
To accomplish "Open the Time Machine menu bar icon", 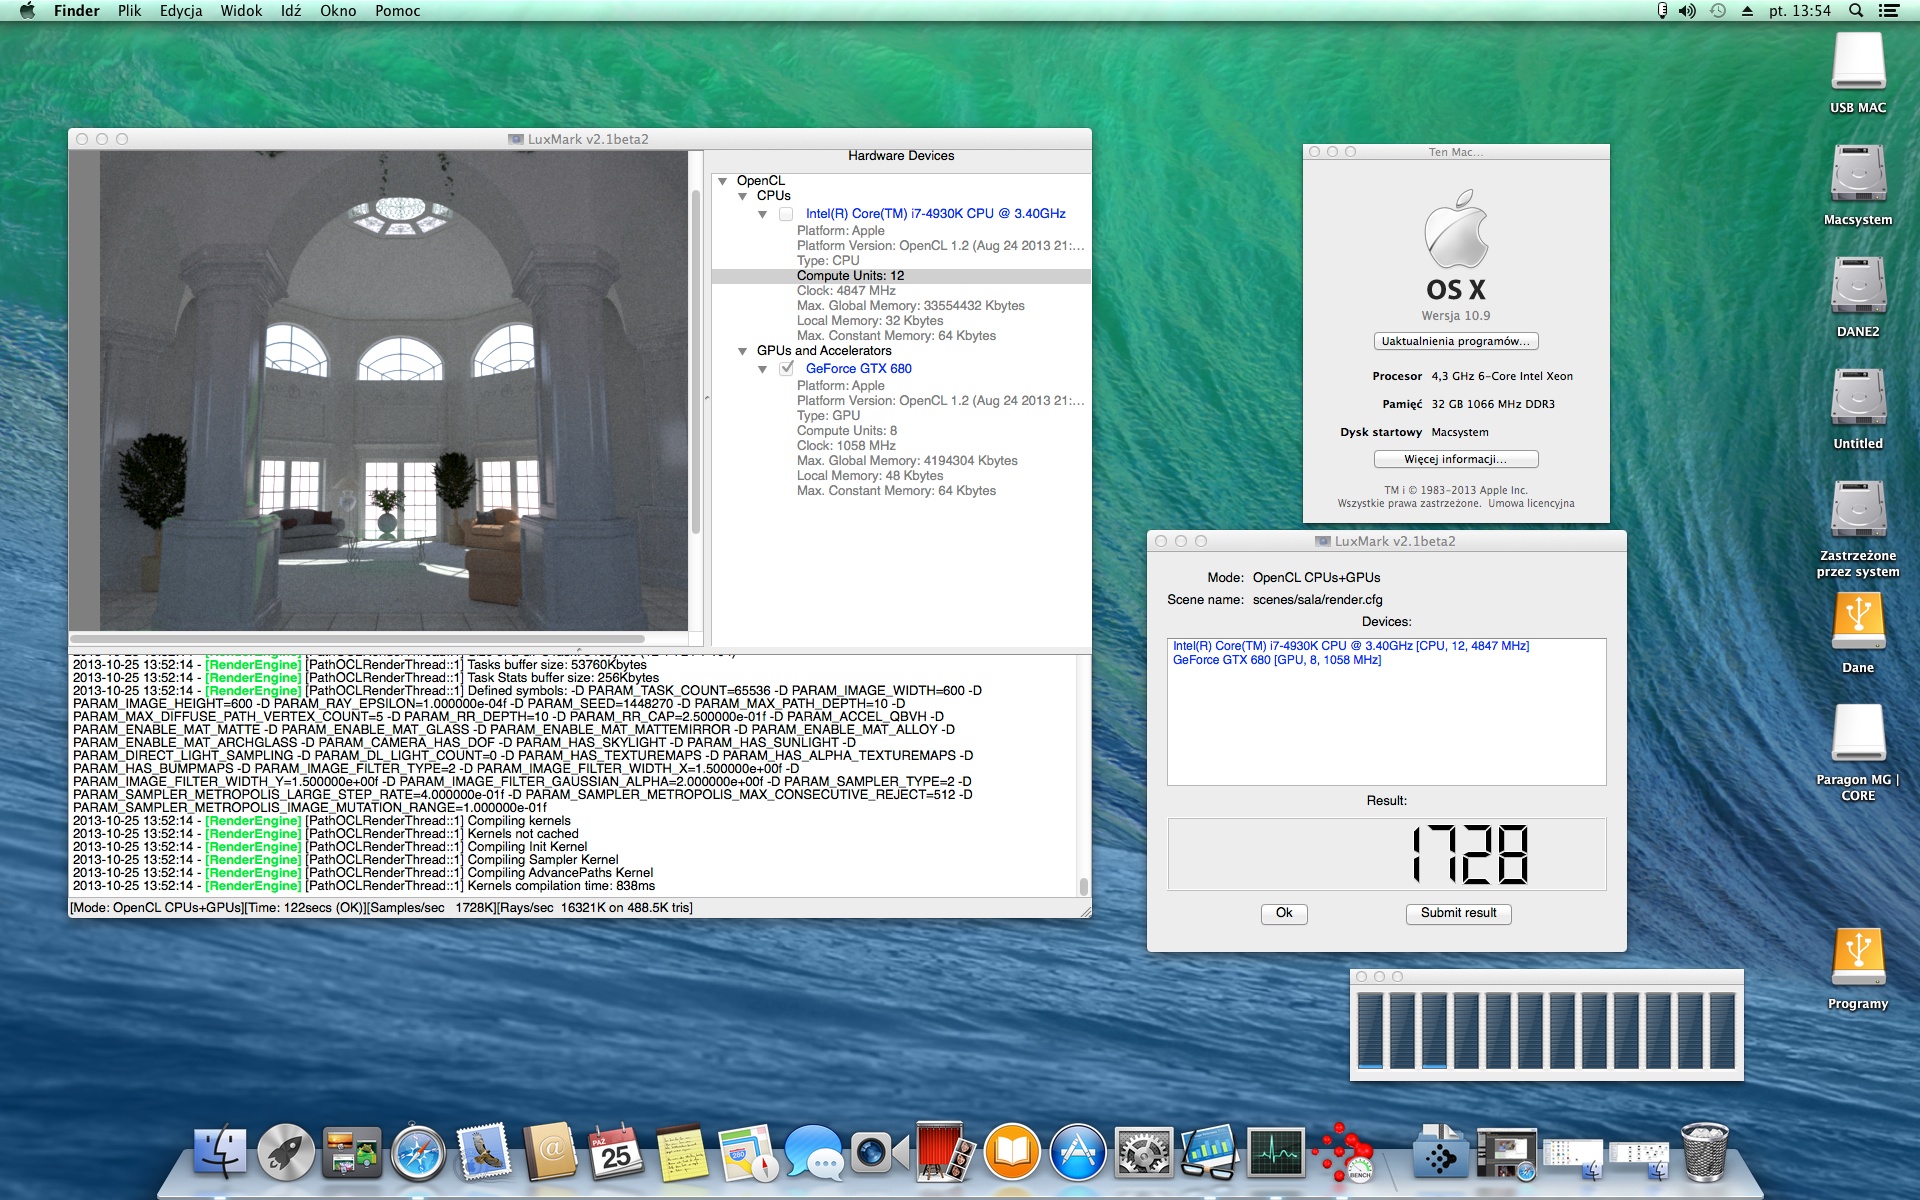I will [1718, 11].
